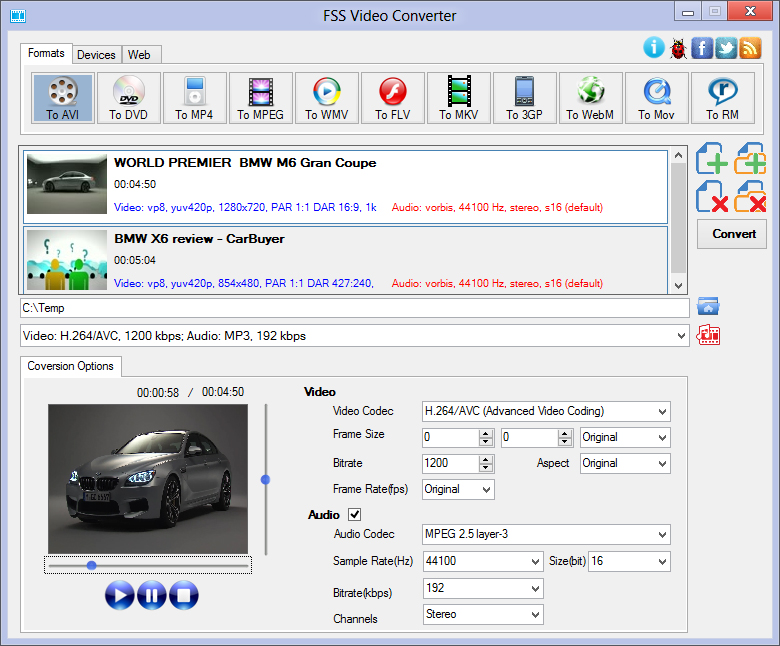Browse output folder with folder icon
780x646 pixels.
click(709, 307)
